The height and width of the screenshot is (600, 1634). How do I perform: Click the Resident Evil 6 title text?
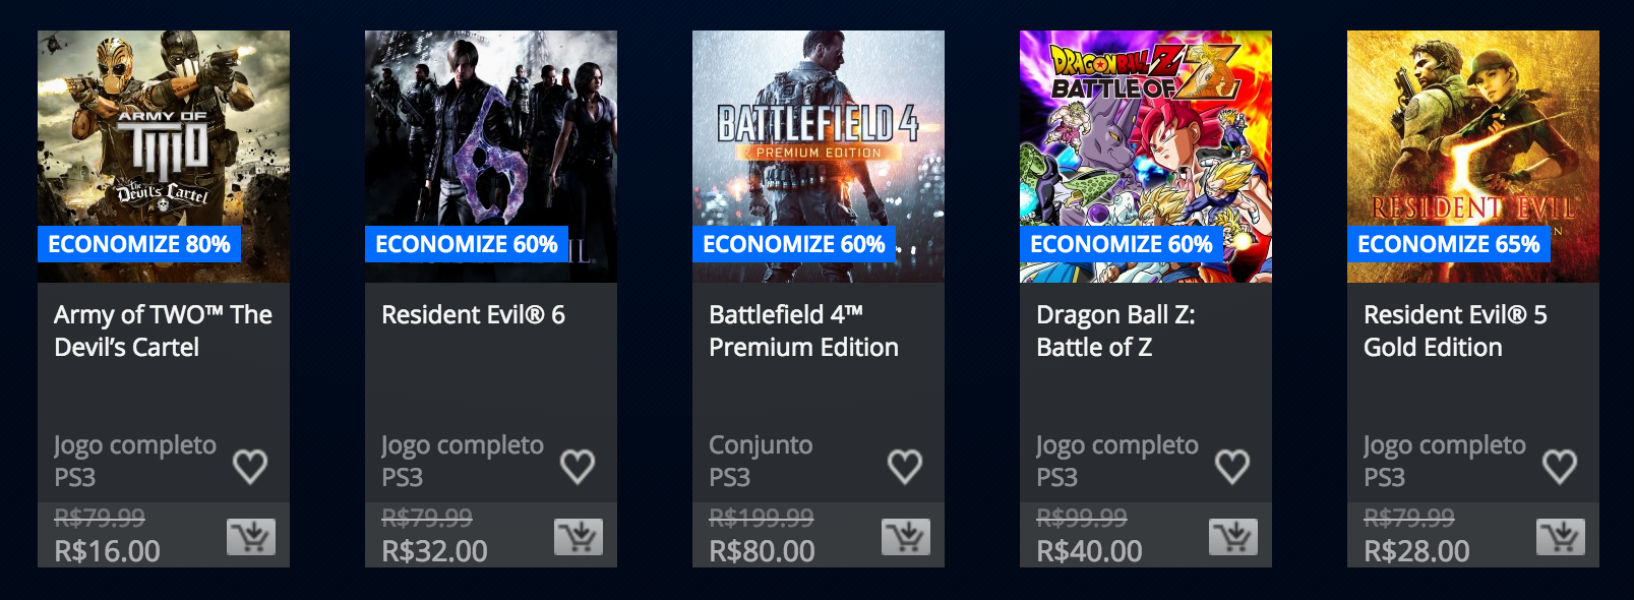click(473, 315)
